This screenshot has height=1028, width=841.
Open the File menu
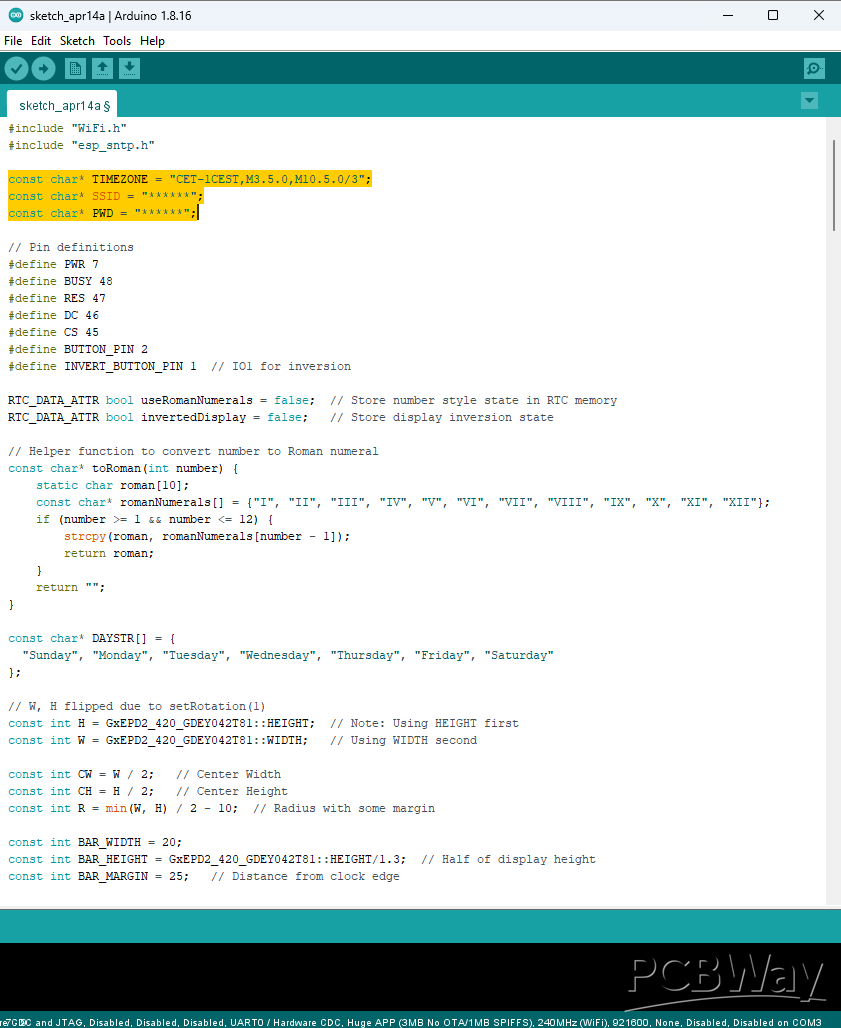click(13, 41)
